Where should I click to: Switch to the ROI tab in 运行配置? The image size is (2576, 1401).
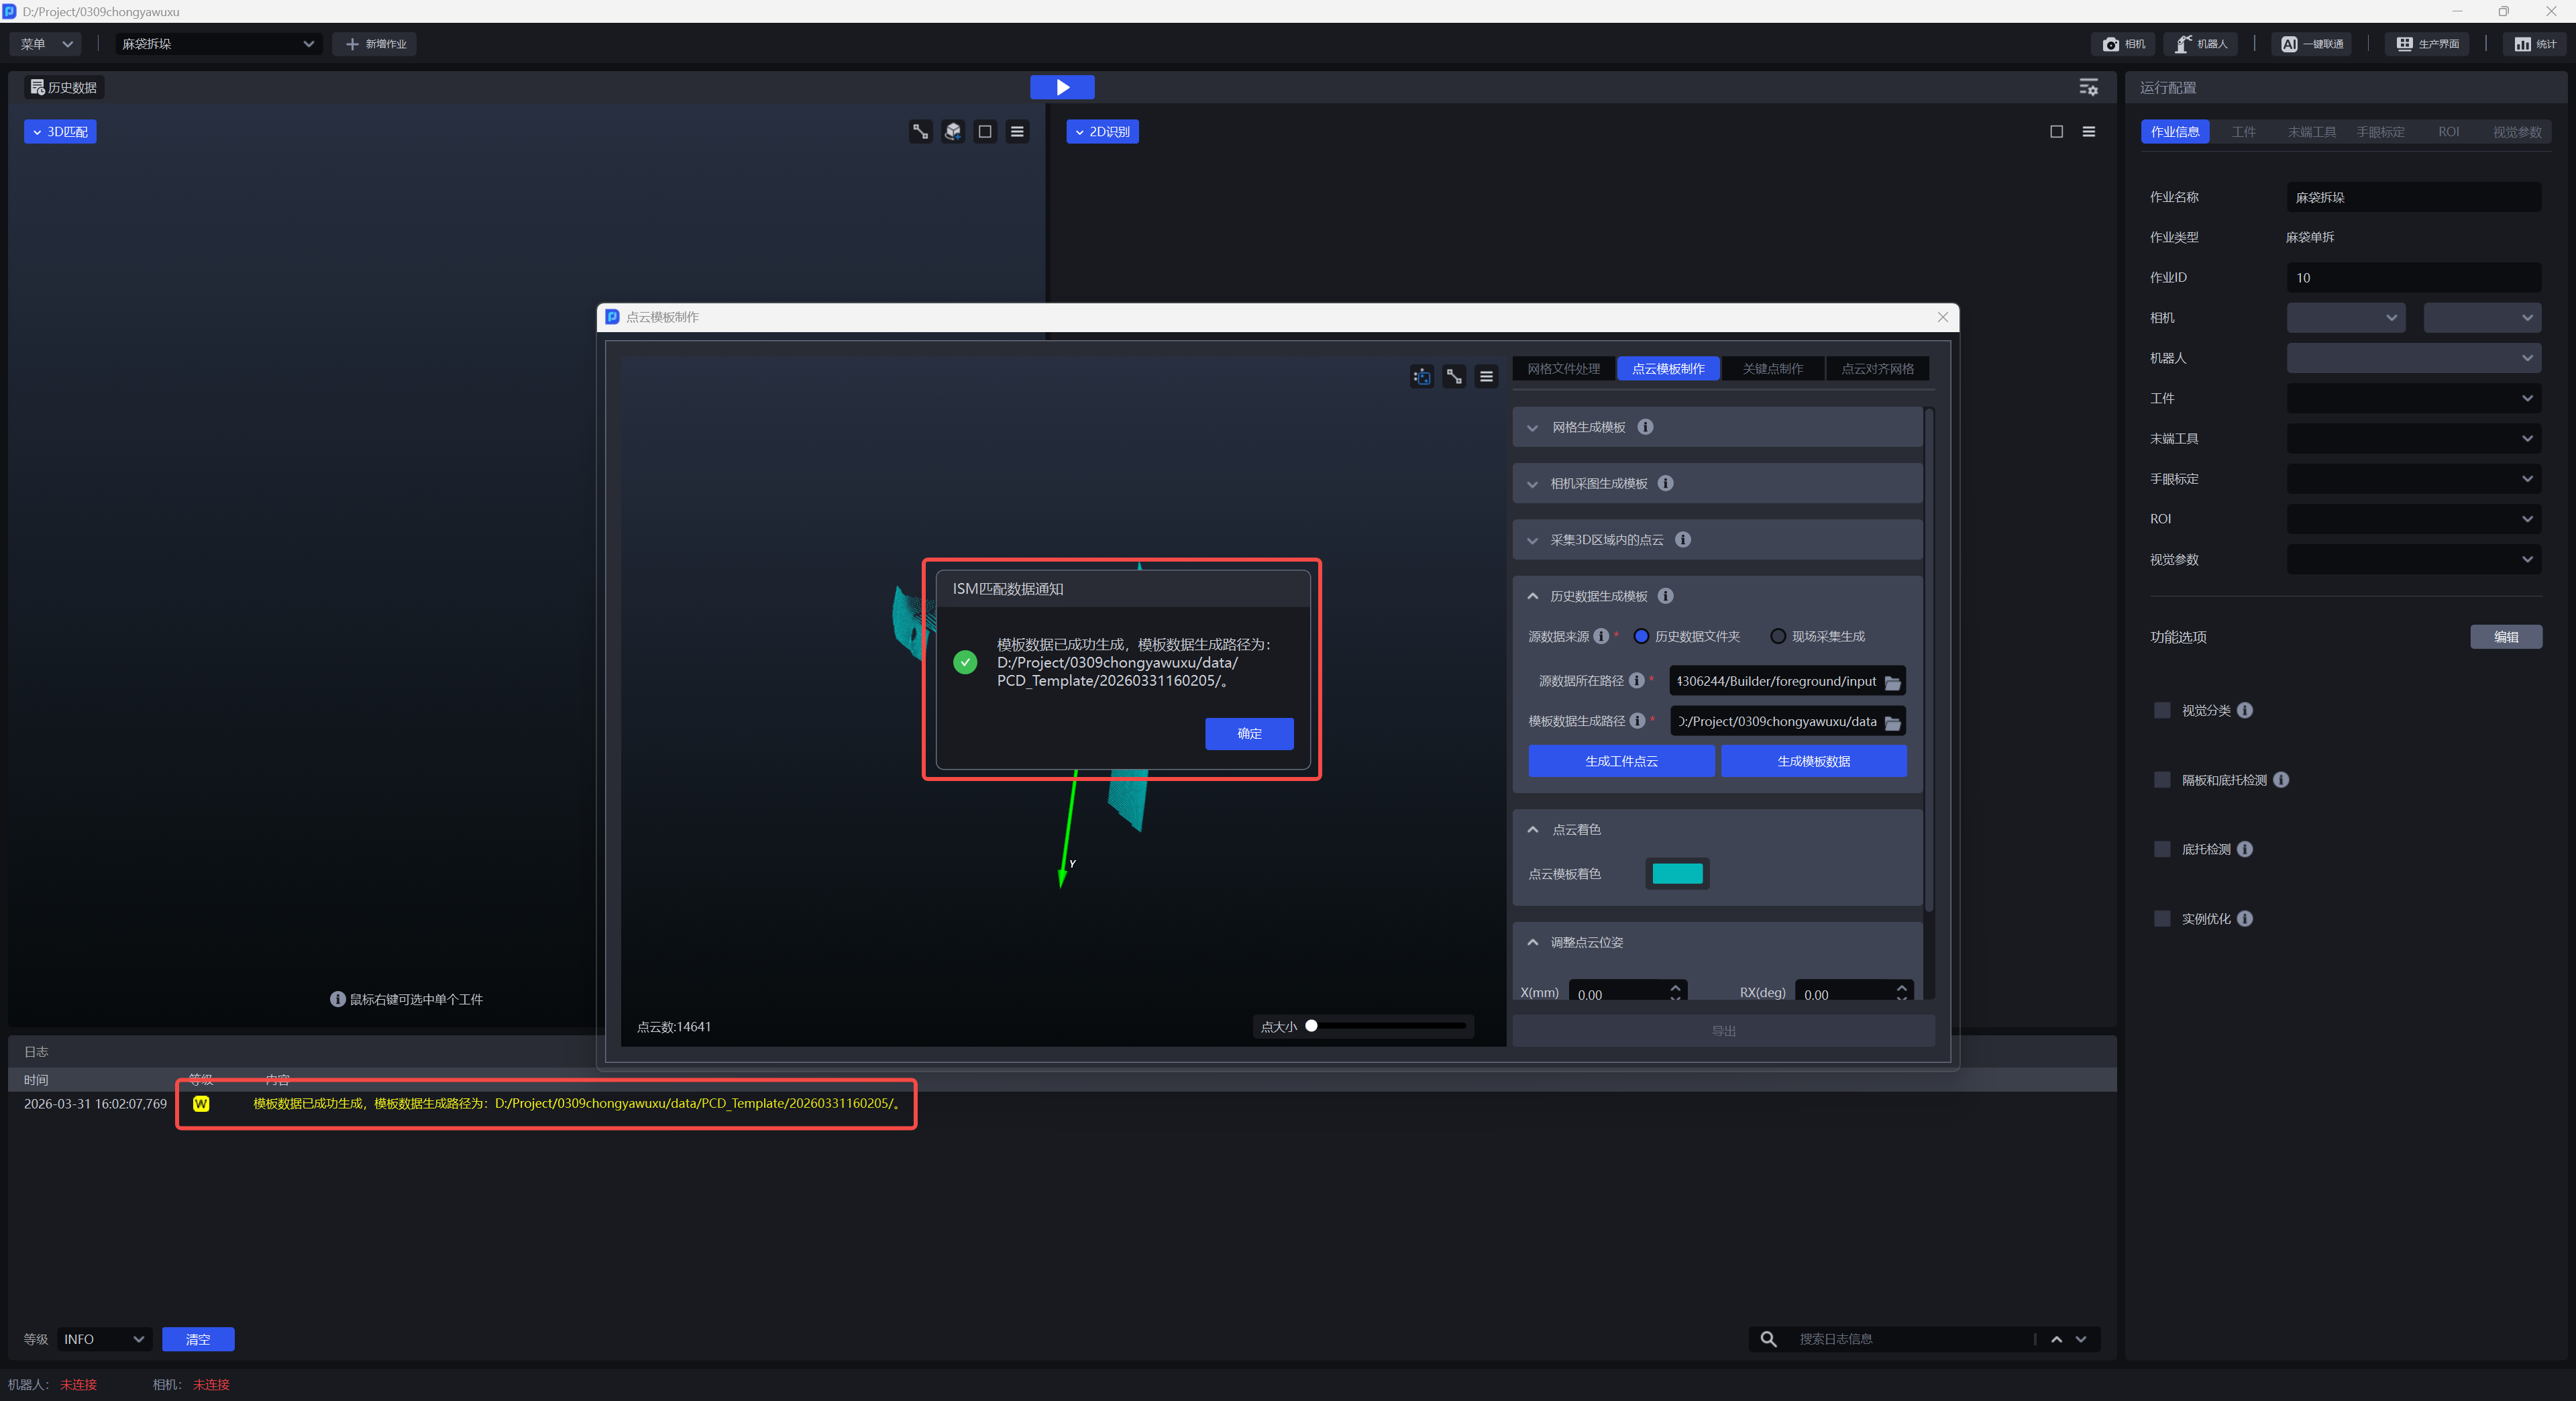click(2448, 132)
